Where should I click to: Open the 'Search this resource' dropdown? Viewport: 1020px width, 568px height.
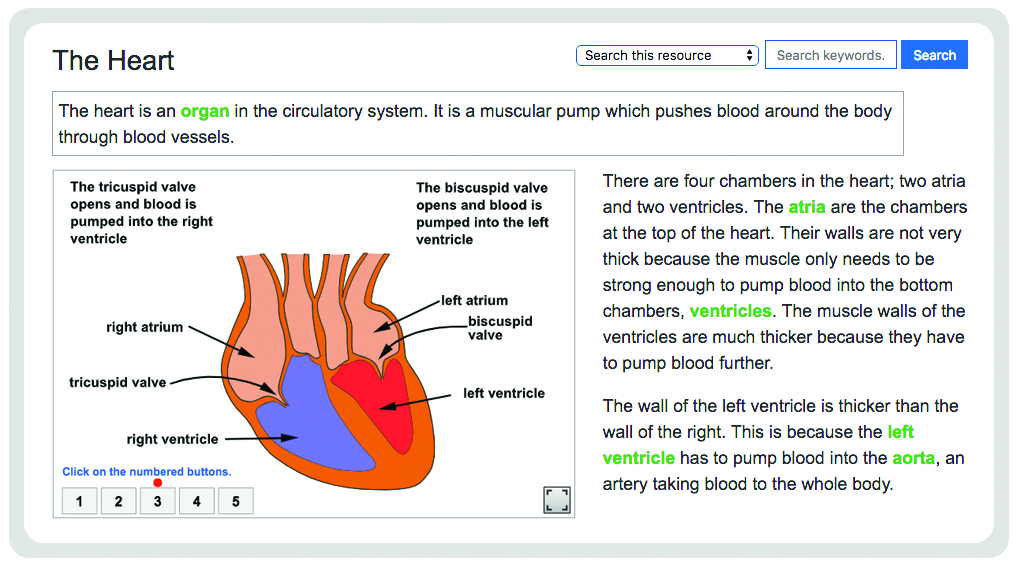point(667,55)
